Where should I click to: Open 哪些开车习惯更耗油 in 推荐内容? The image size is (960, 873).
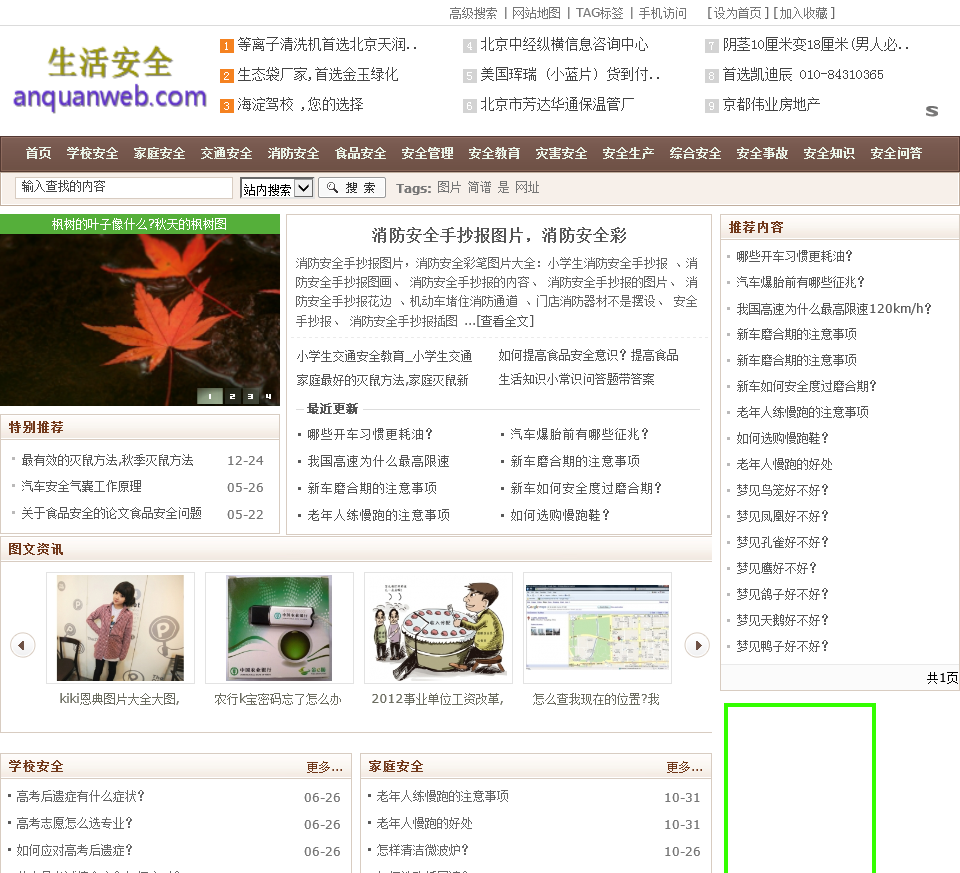click(794, 256)
